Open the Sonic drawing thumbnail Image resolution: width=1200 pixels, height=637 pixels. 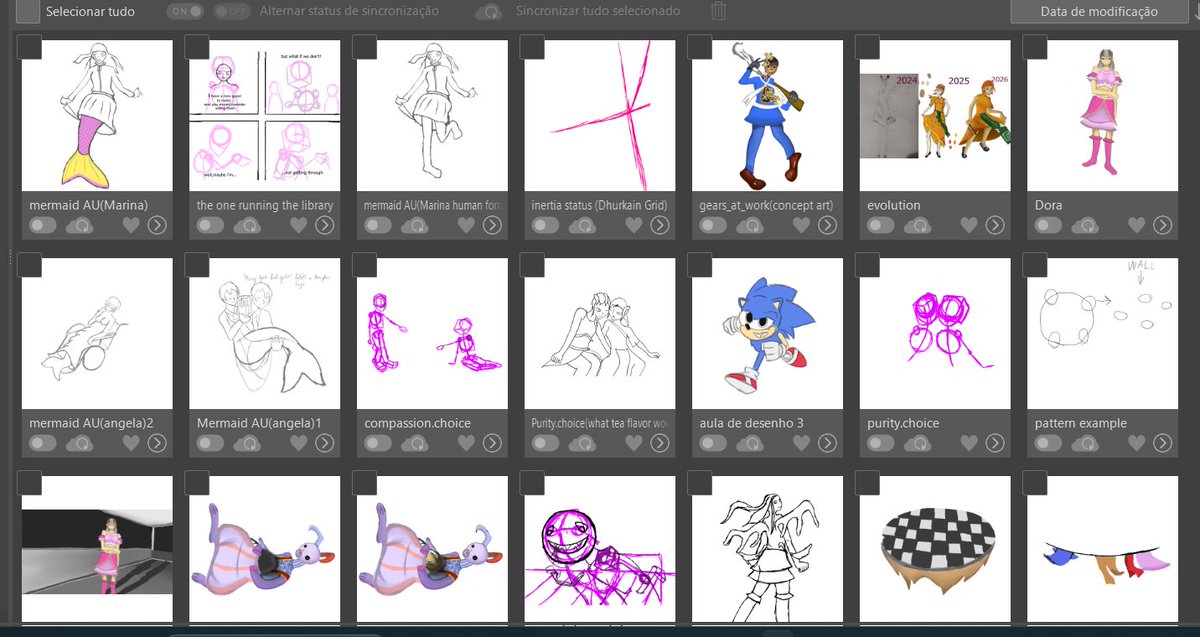pos(767,333)
